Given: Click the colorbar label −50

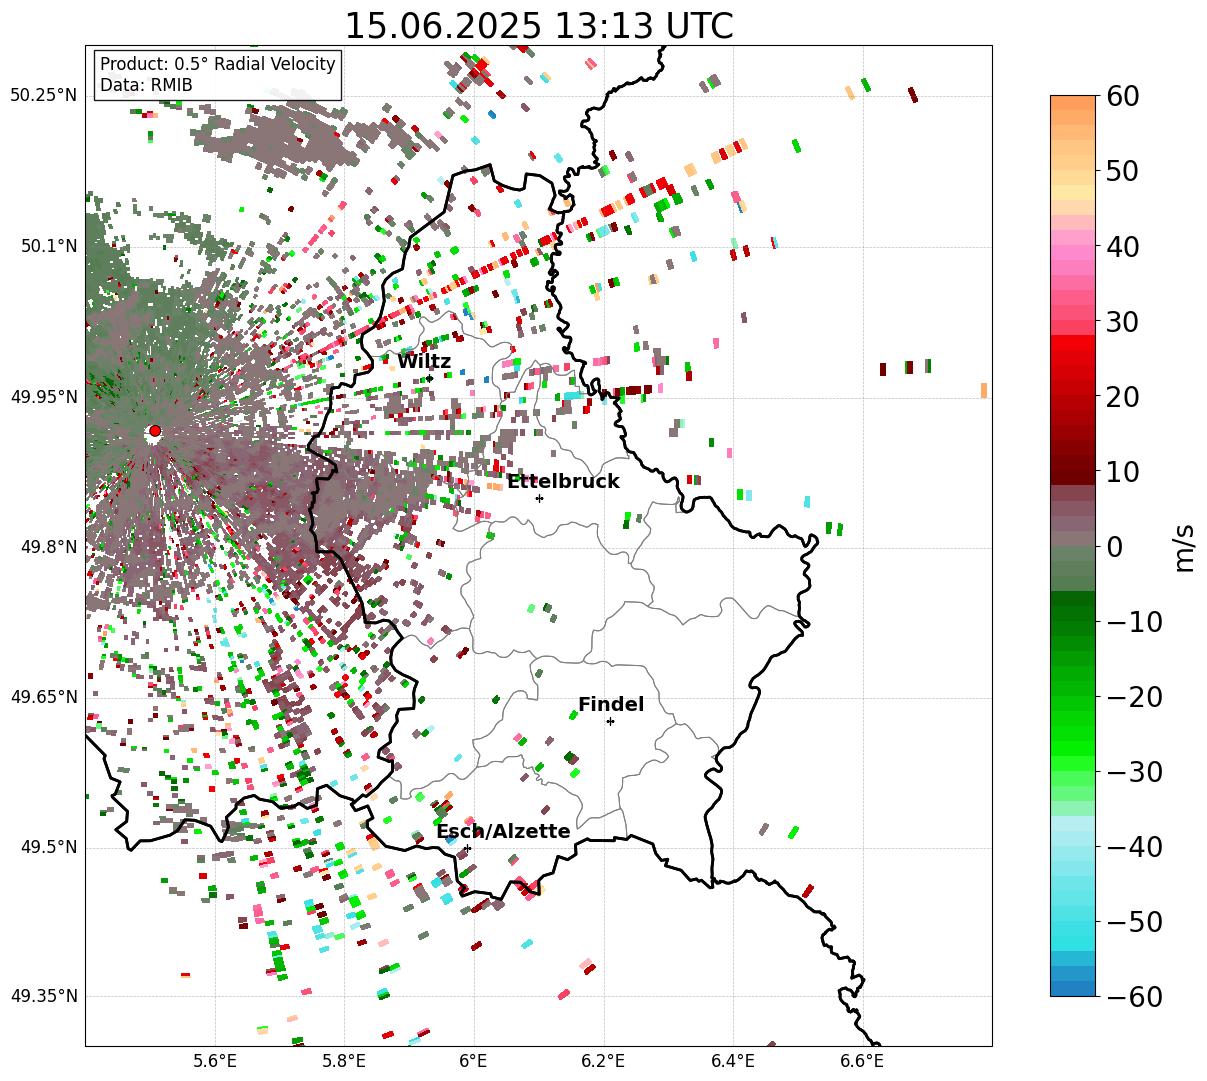Looking at the screenshot, I should pyautogui.click(x=1134, y=921).
